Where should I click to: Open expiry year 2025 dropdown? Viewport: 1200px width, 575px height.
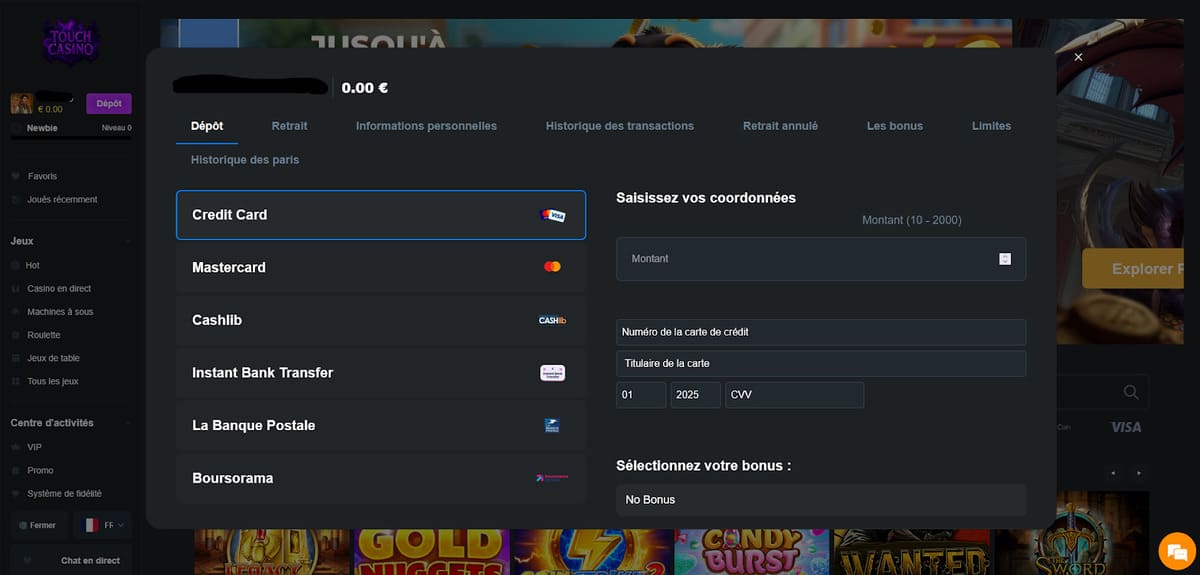click(696, 395)
